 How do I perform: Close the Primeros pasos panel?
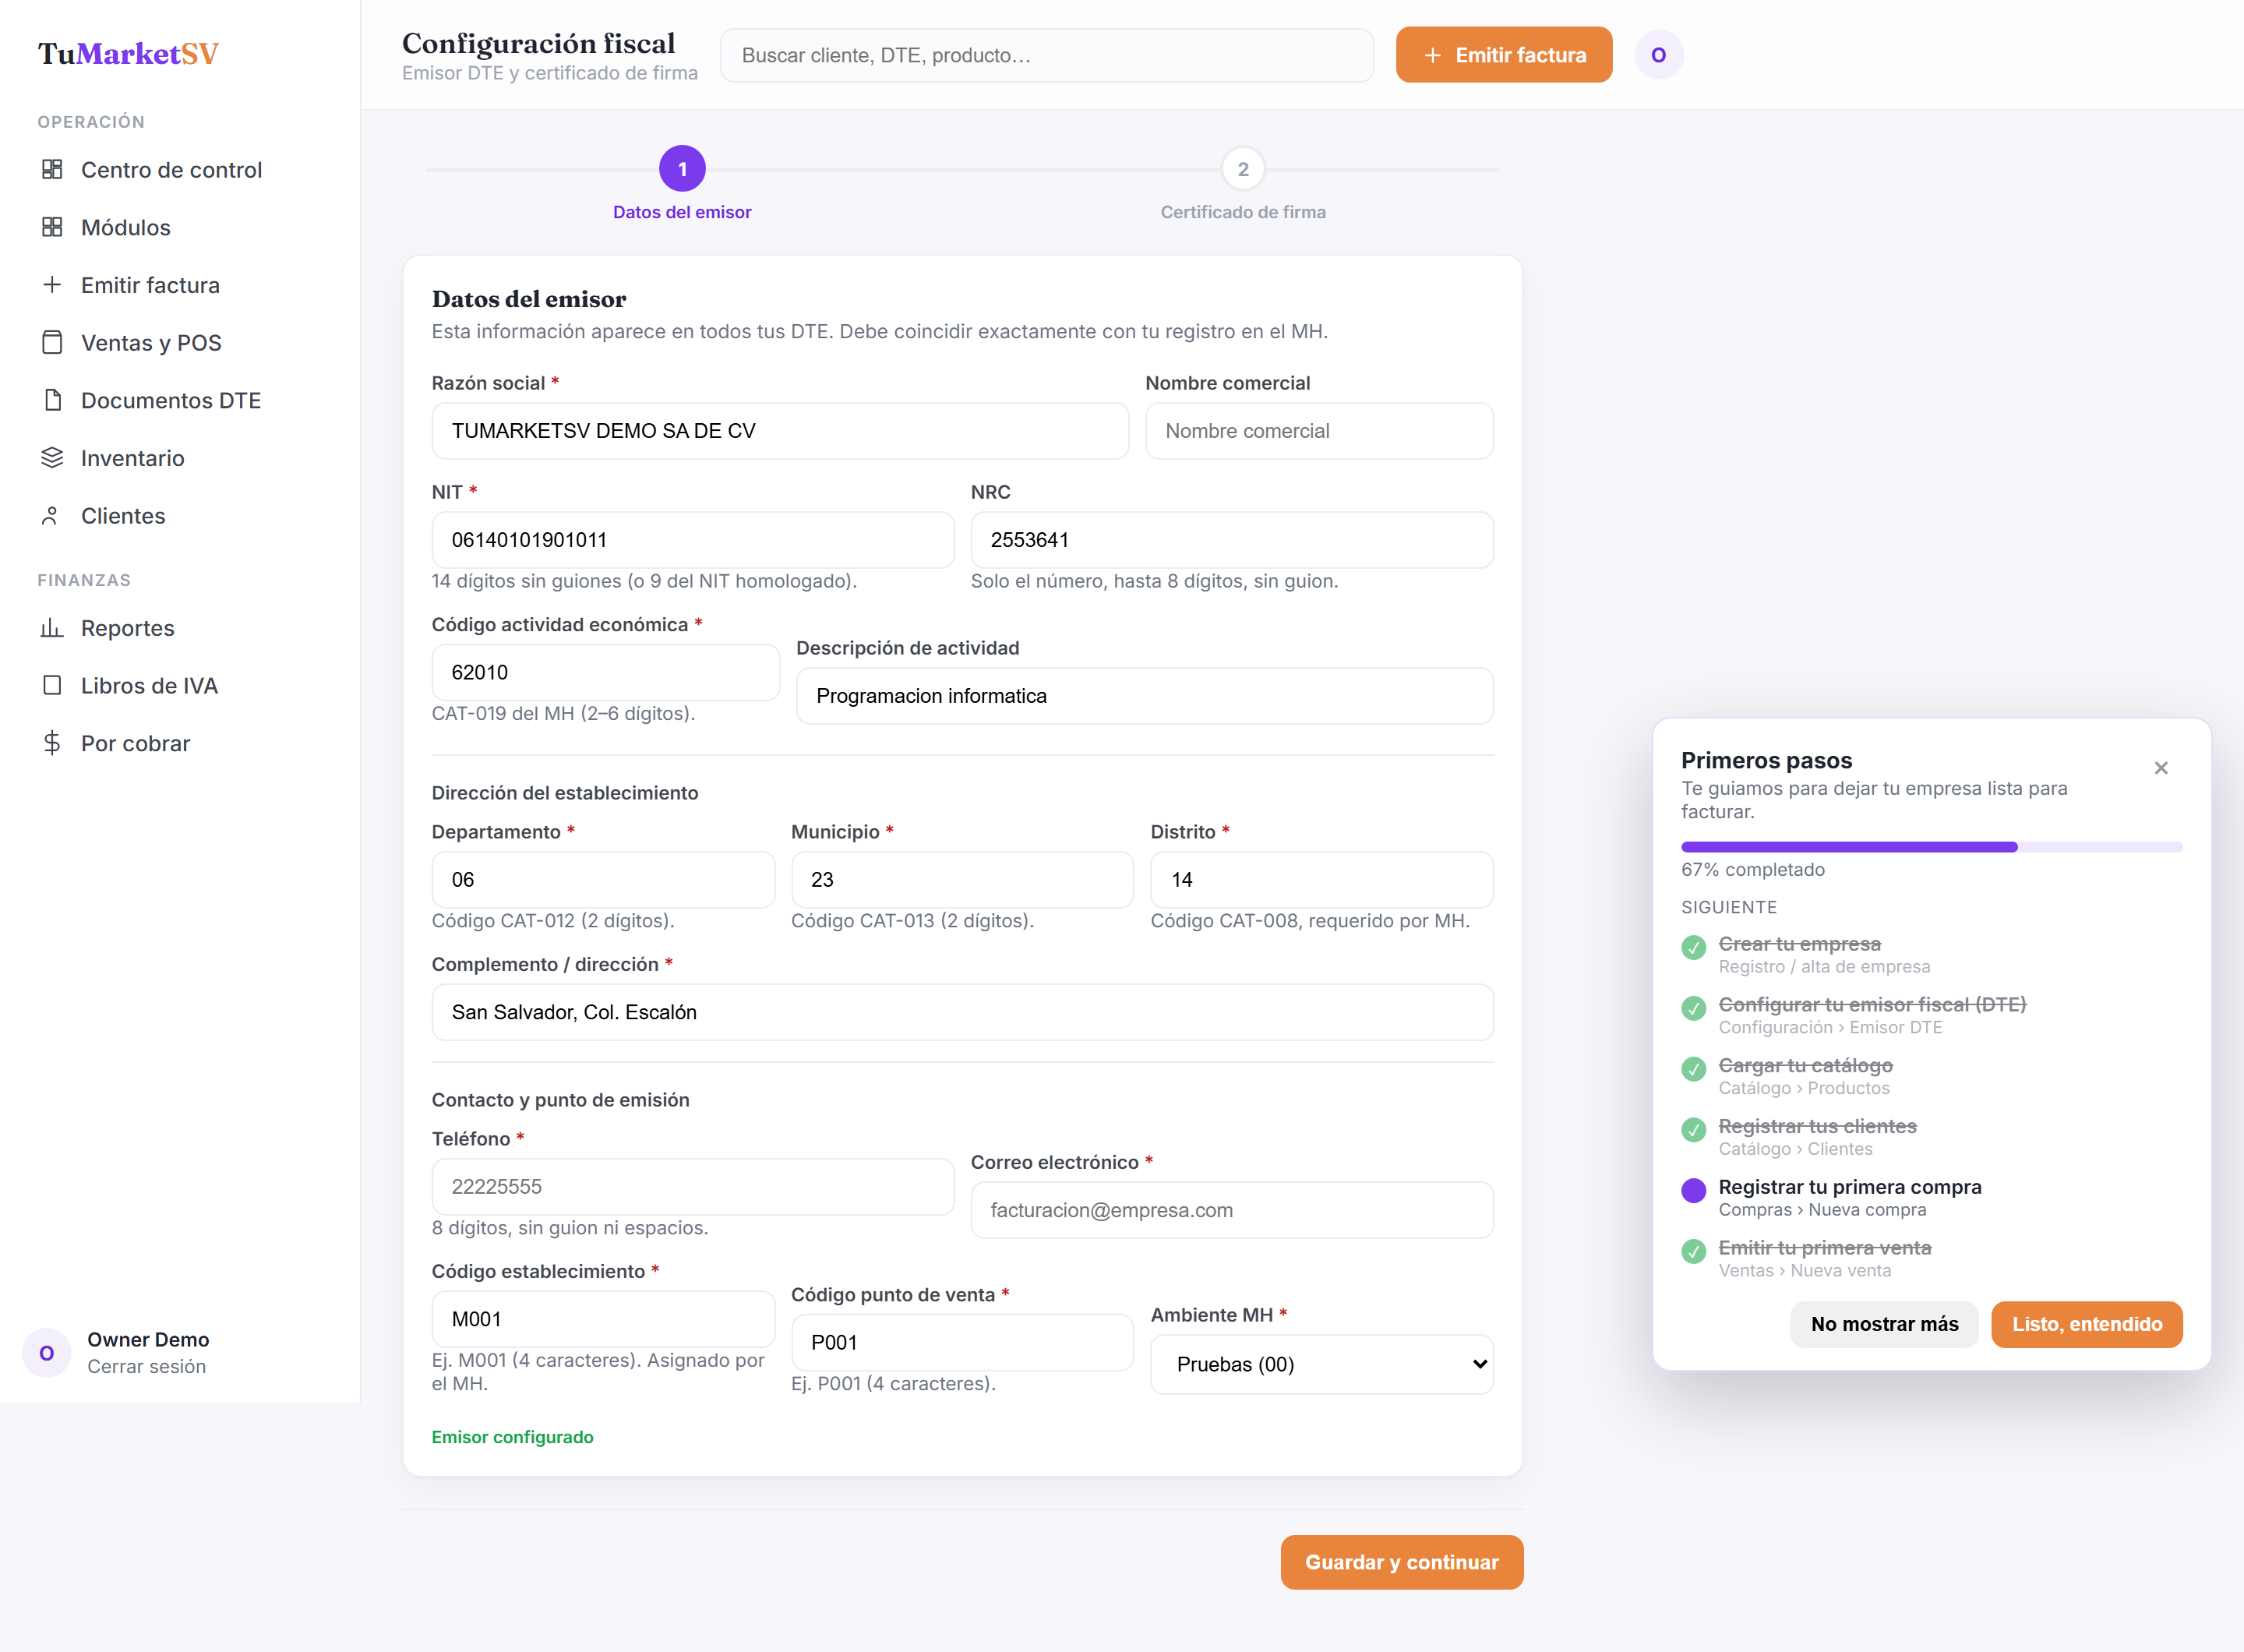[x=2161, y=768]
